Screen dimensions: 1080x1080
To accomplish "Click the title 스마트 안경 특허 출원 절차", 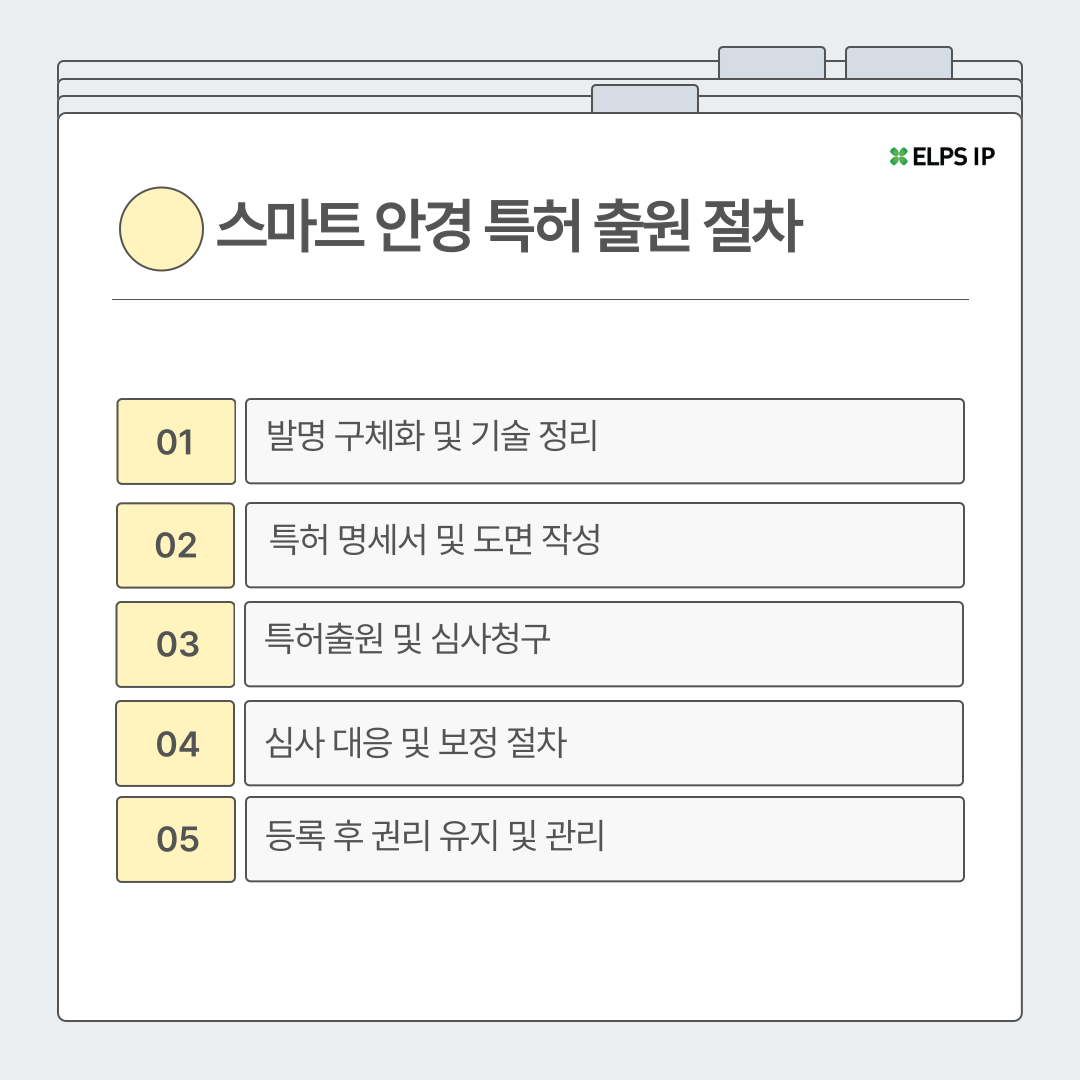I will [x=508, y=230].
